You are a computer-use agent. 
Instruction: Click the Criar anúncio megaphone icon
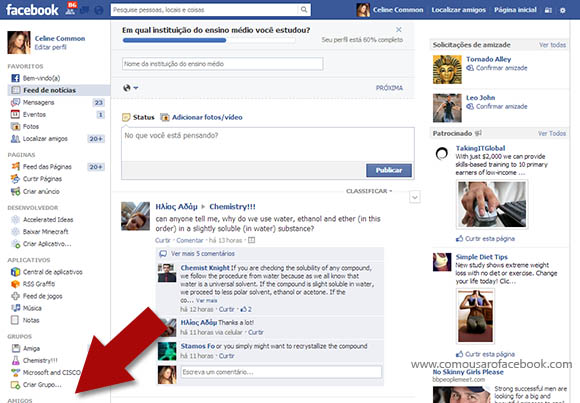15,191
